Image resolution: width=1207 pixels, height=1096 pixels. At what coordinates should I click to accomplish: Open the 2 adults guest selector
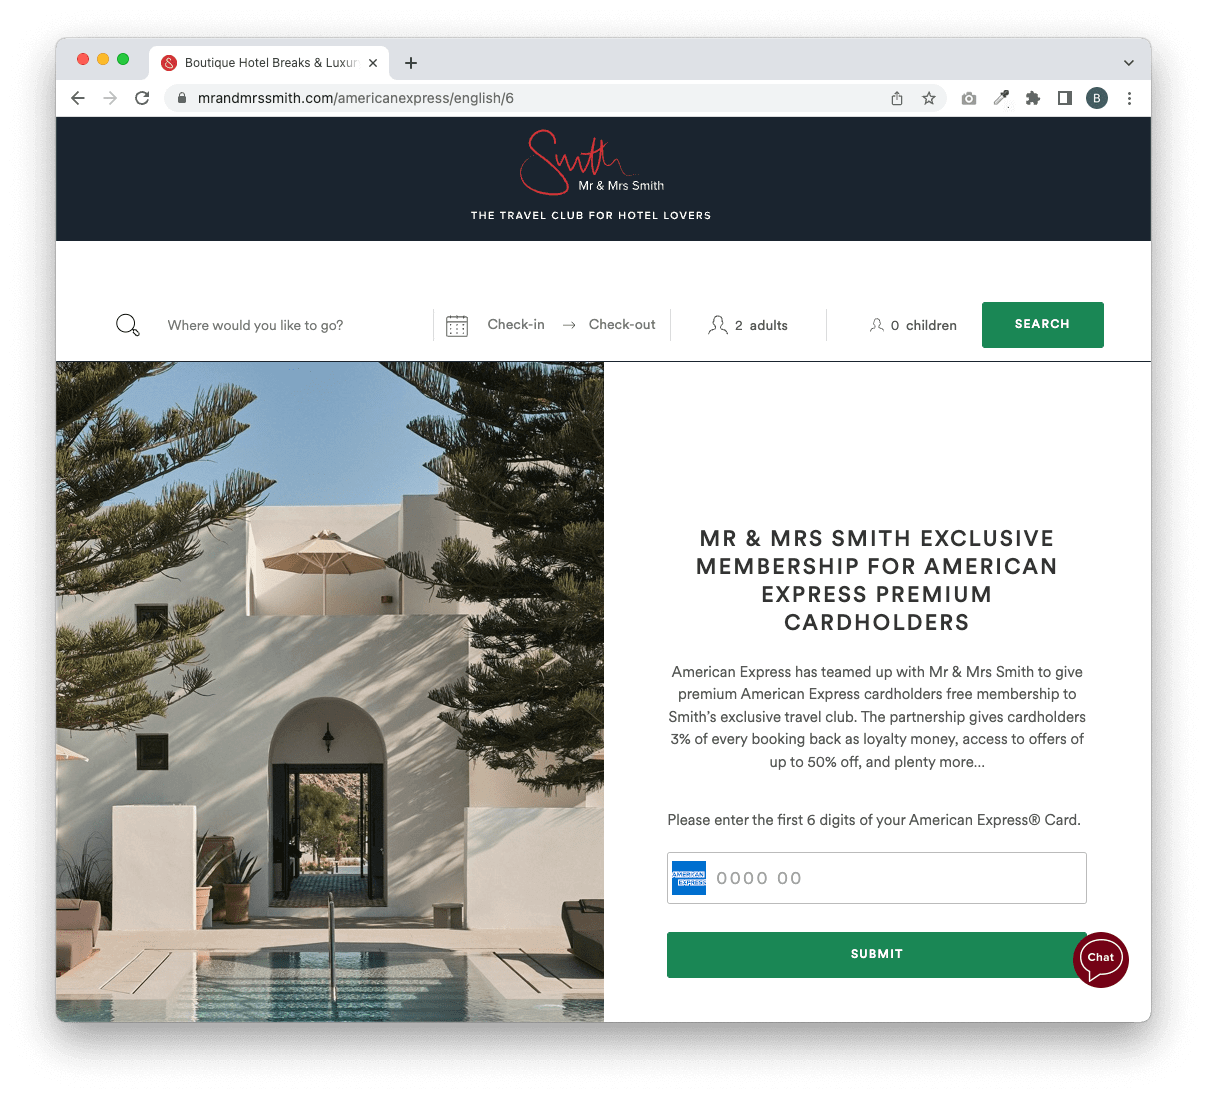(748, 325)
